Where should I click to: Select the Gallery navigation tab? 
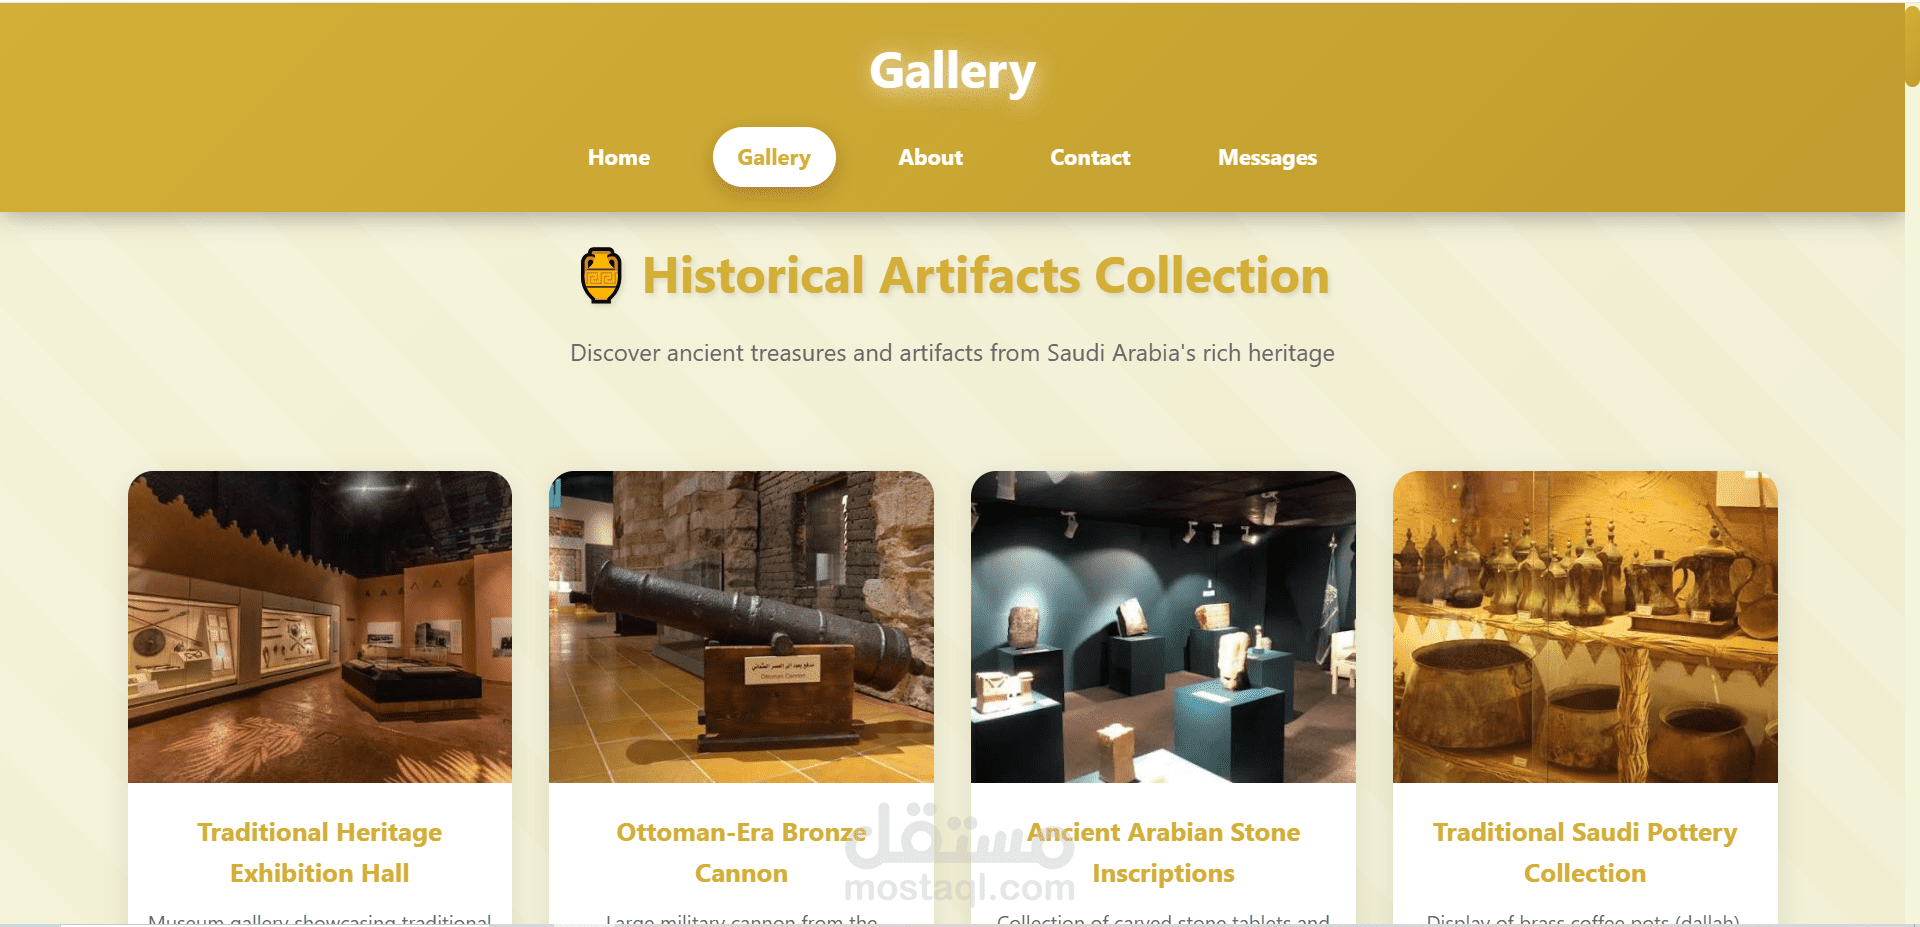774,158
